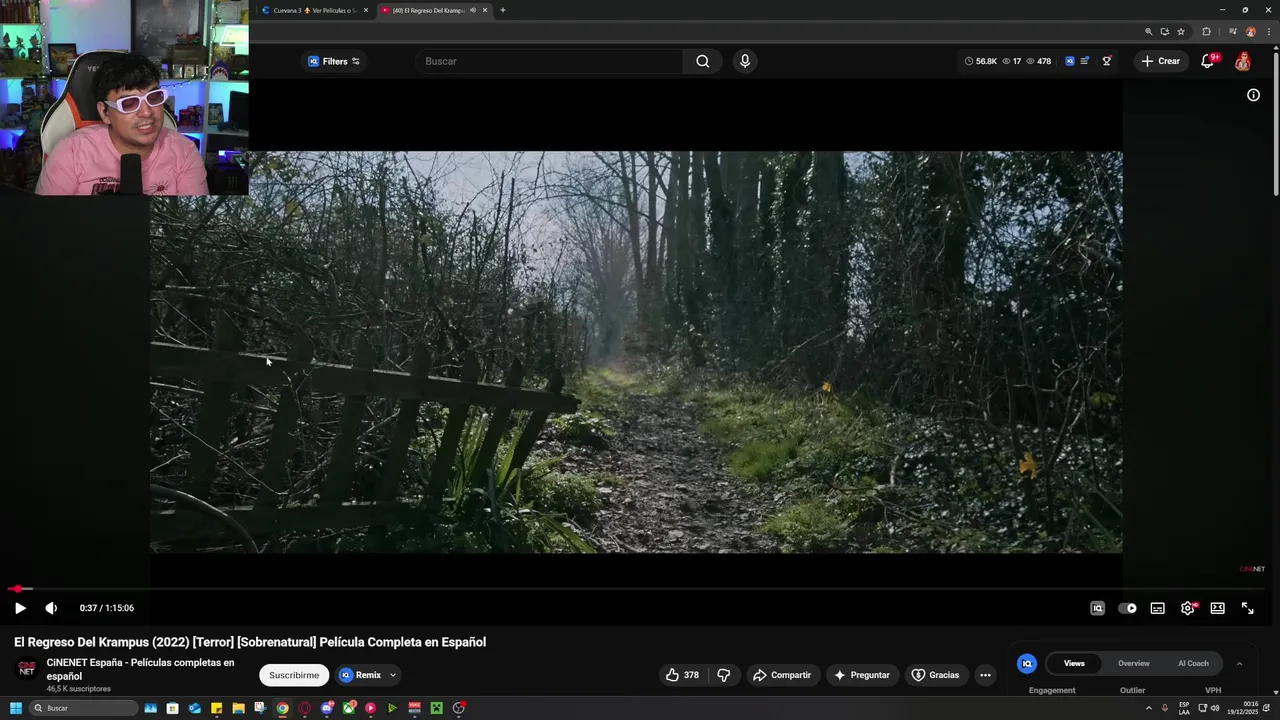This screenshot has width=1280, height=720.
Task: Click the video info circle icon
Action: [x=1253, y=95]
